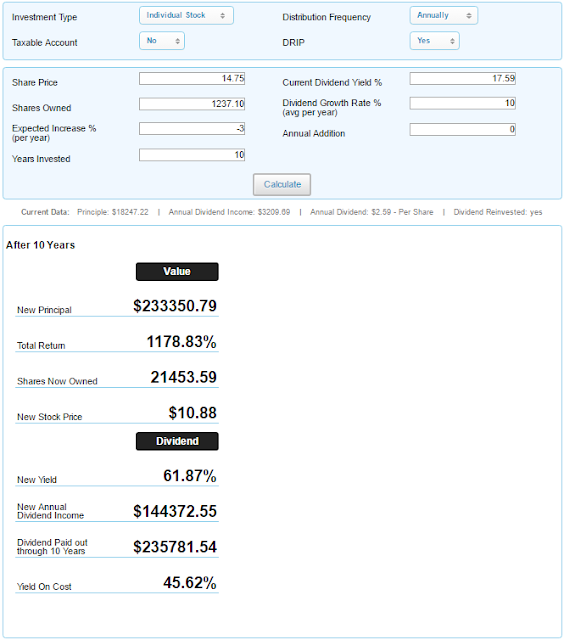564x640 pixels.
Task: Click the 'Years Invested' field label
Action: [41, 159]
